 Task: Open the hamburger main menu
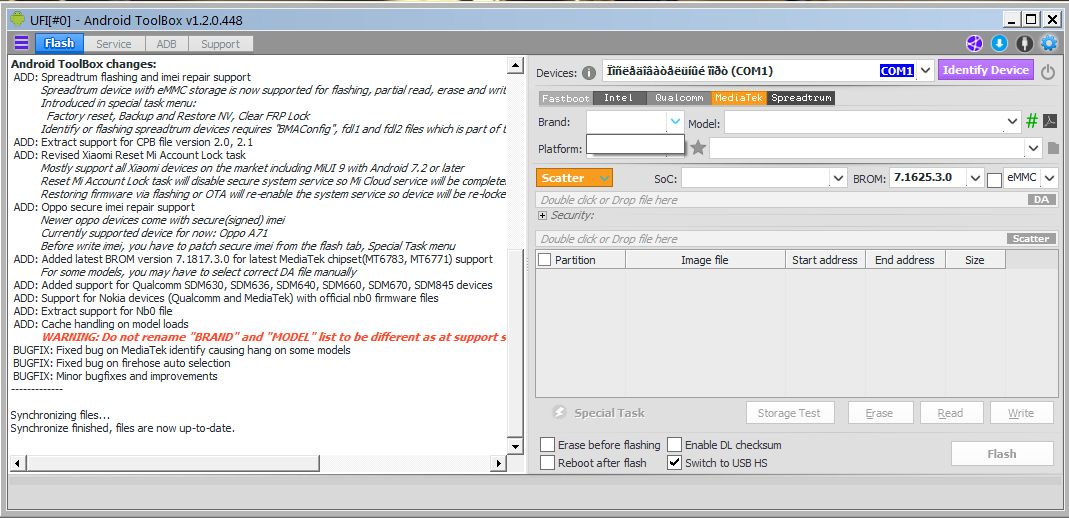point(21,43)
